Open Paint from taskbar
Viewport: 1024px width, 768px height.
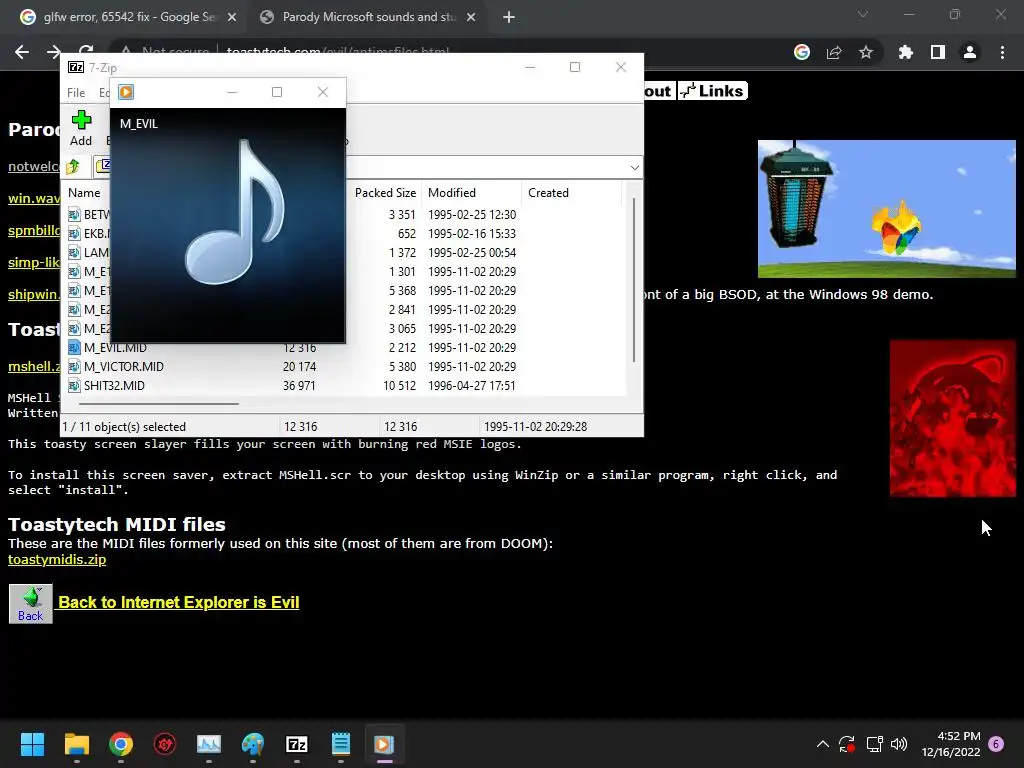pos(253,744)
